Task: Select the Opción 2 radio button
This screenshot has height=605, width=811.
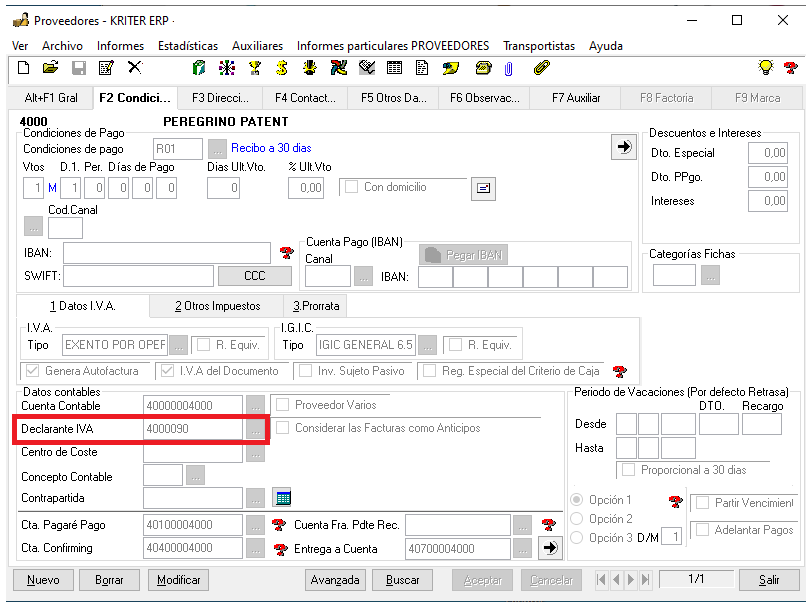Action: point(577,519)
